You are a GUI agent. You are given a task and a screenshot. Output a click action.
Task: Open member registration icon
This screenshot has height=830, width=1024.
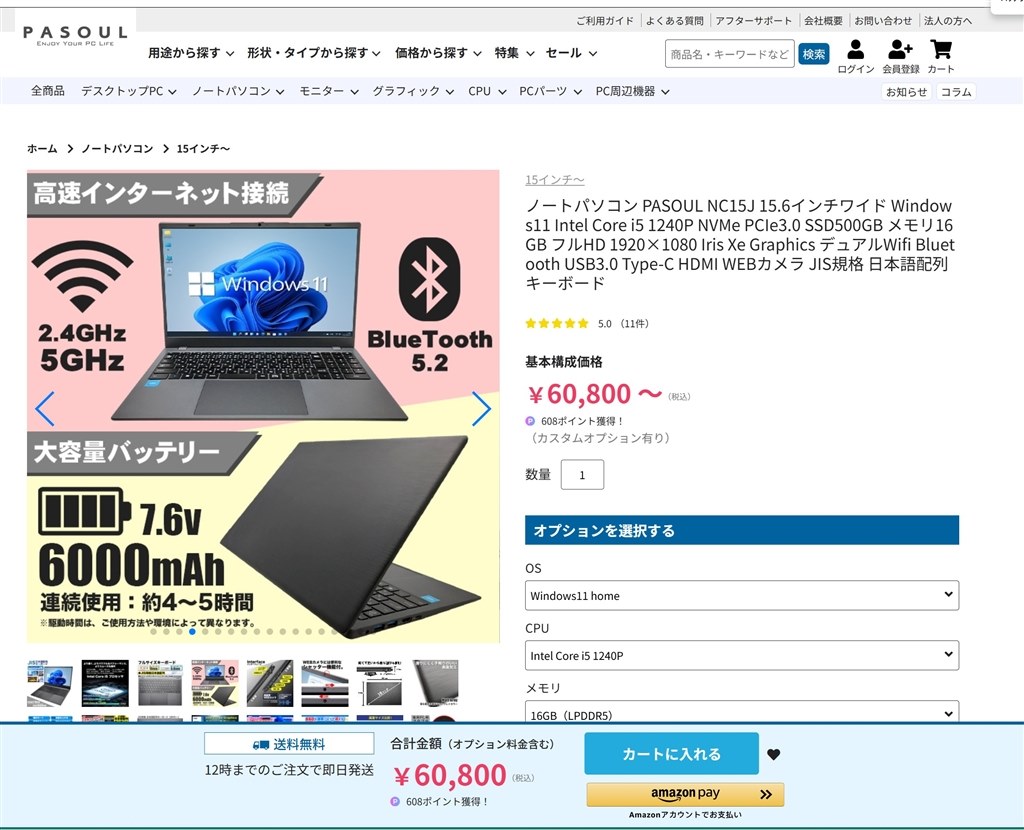[x=900, y=50]
